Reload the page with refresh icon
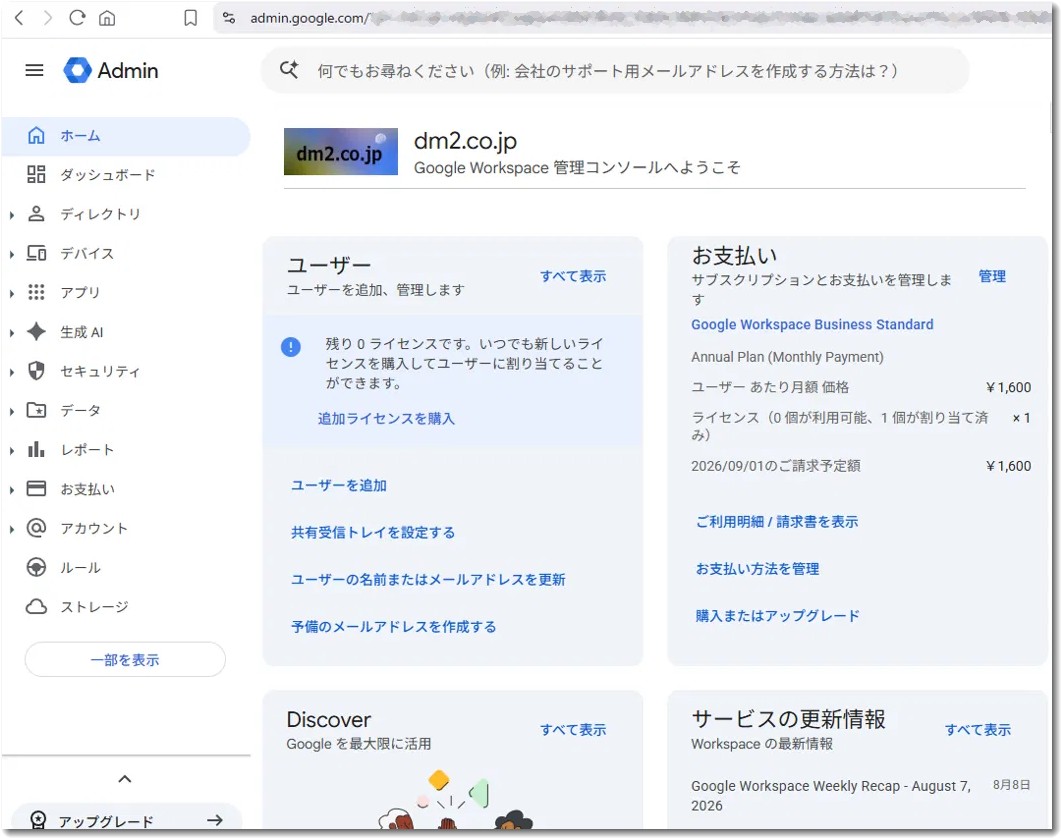The image size is (1061, 838). coord(77,18)
